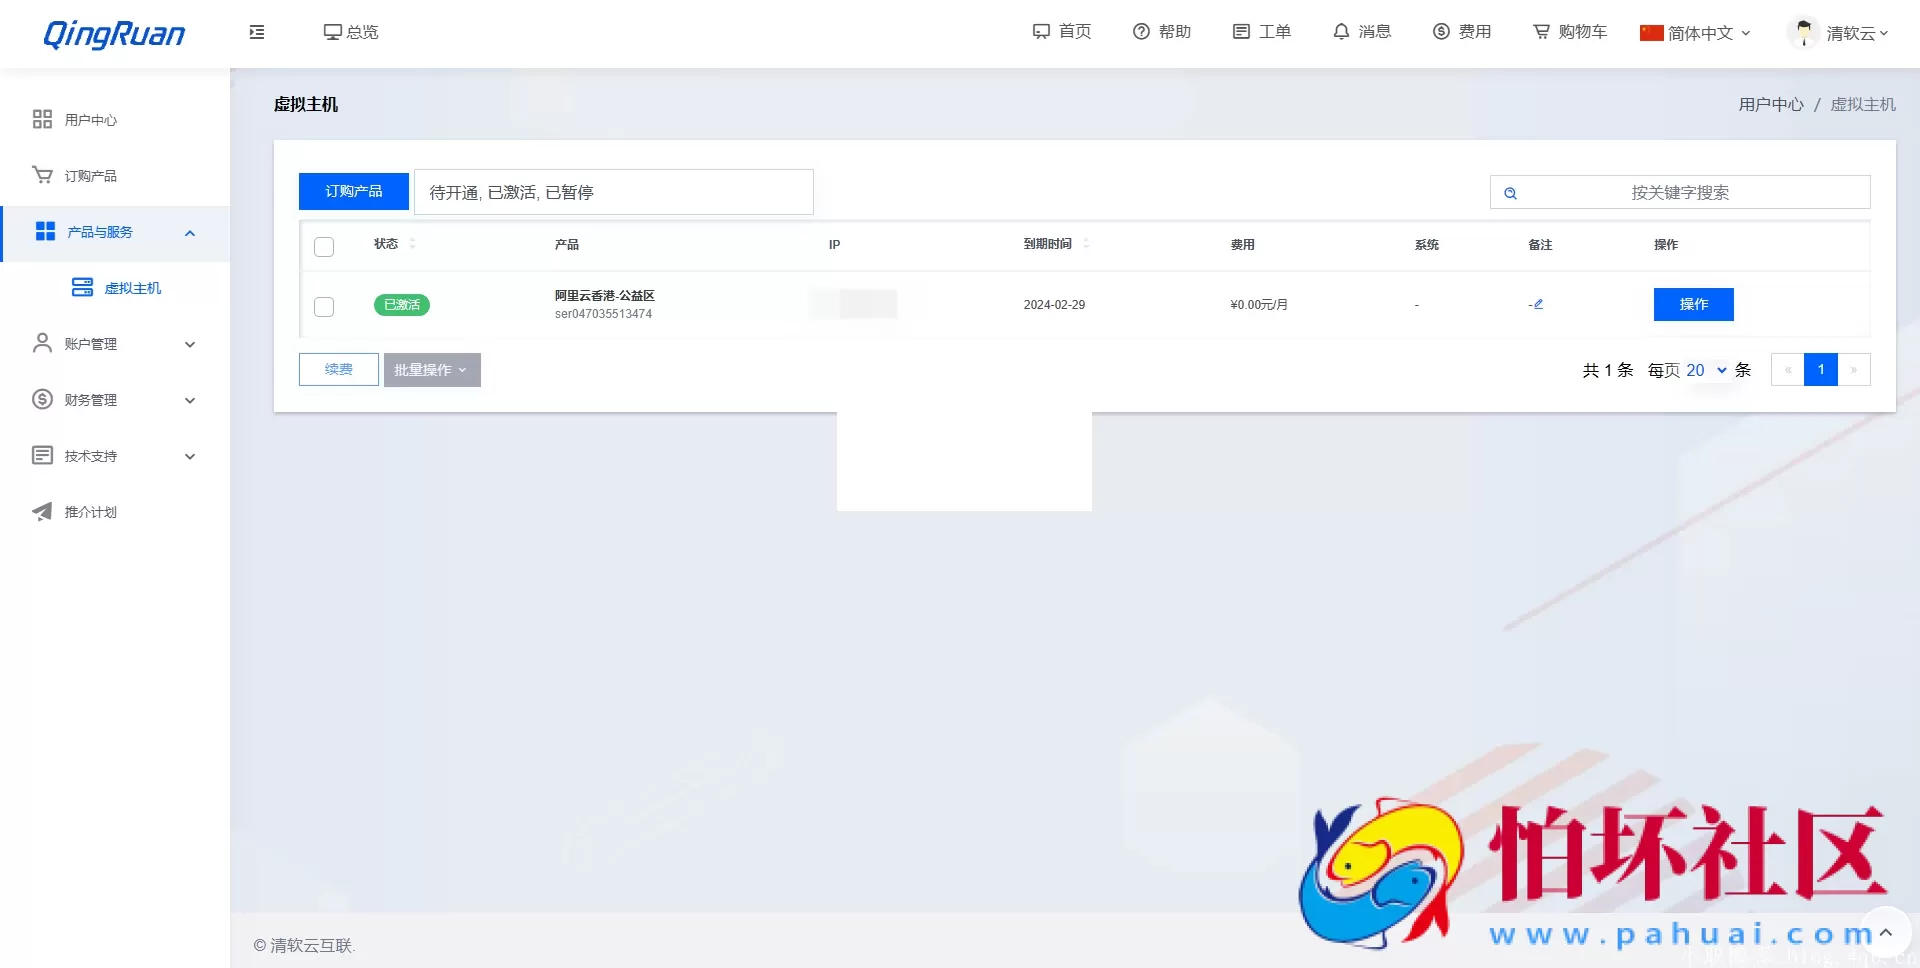Change page size in the 每页 20 dropdown

point(1702,369)
